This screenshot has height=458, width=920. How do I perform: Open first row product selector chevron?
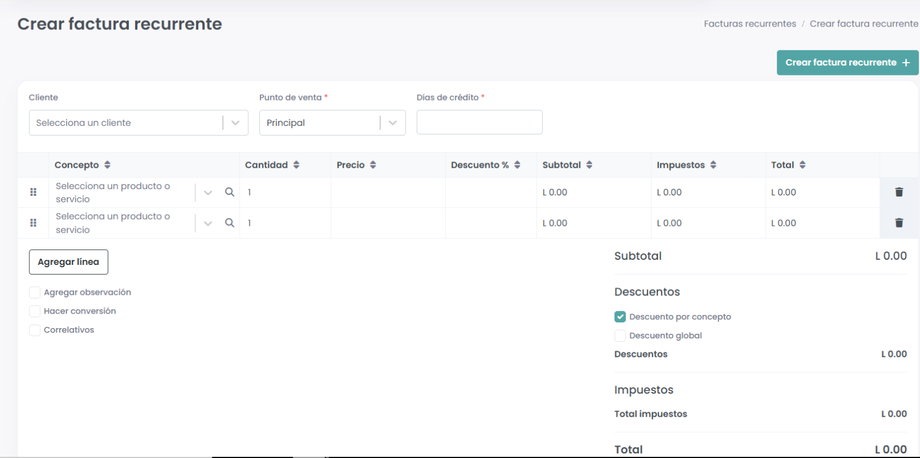208,192
